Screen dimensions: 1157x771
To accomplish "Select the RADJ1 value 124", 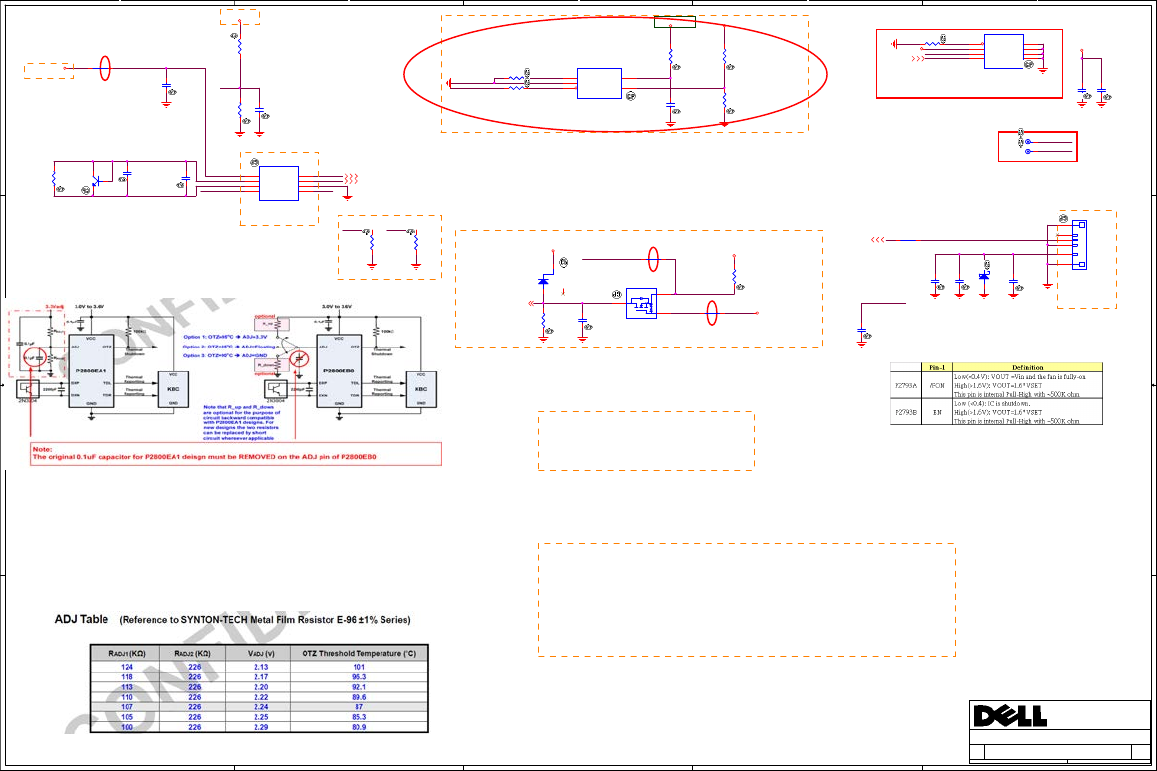I will tap(127, 667).
